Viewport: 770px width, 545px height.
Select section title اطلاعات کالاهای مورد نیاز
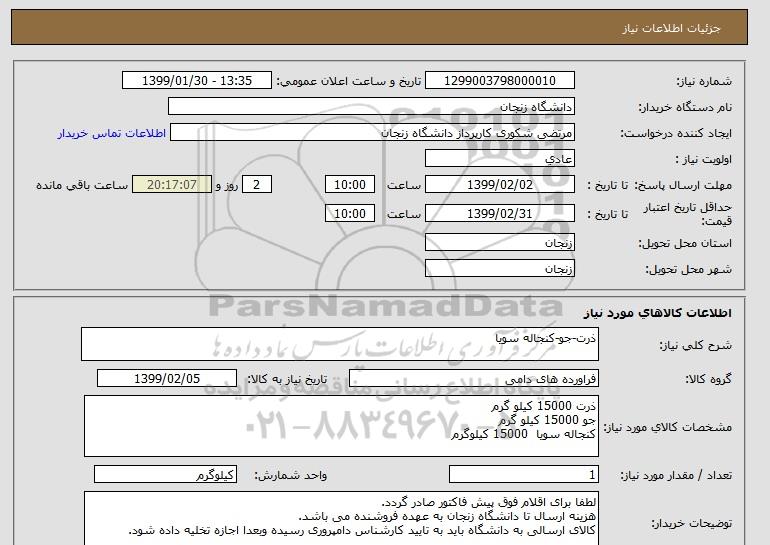coord(658,313)
